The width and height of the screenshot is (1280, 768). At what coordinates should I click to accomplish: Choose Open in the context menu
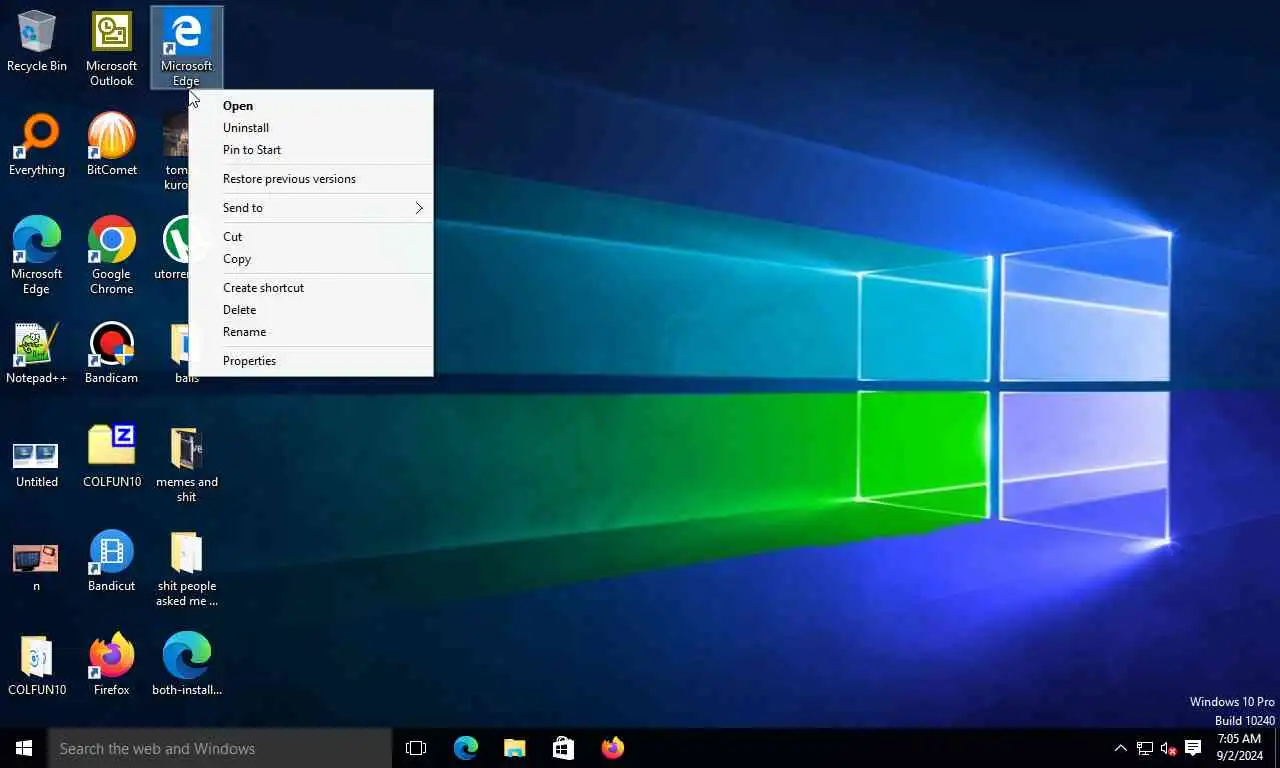pos(311,106)
